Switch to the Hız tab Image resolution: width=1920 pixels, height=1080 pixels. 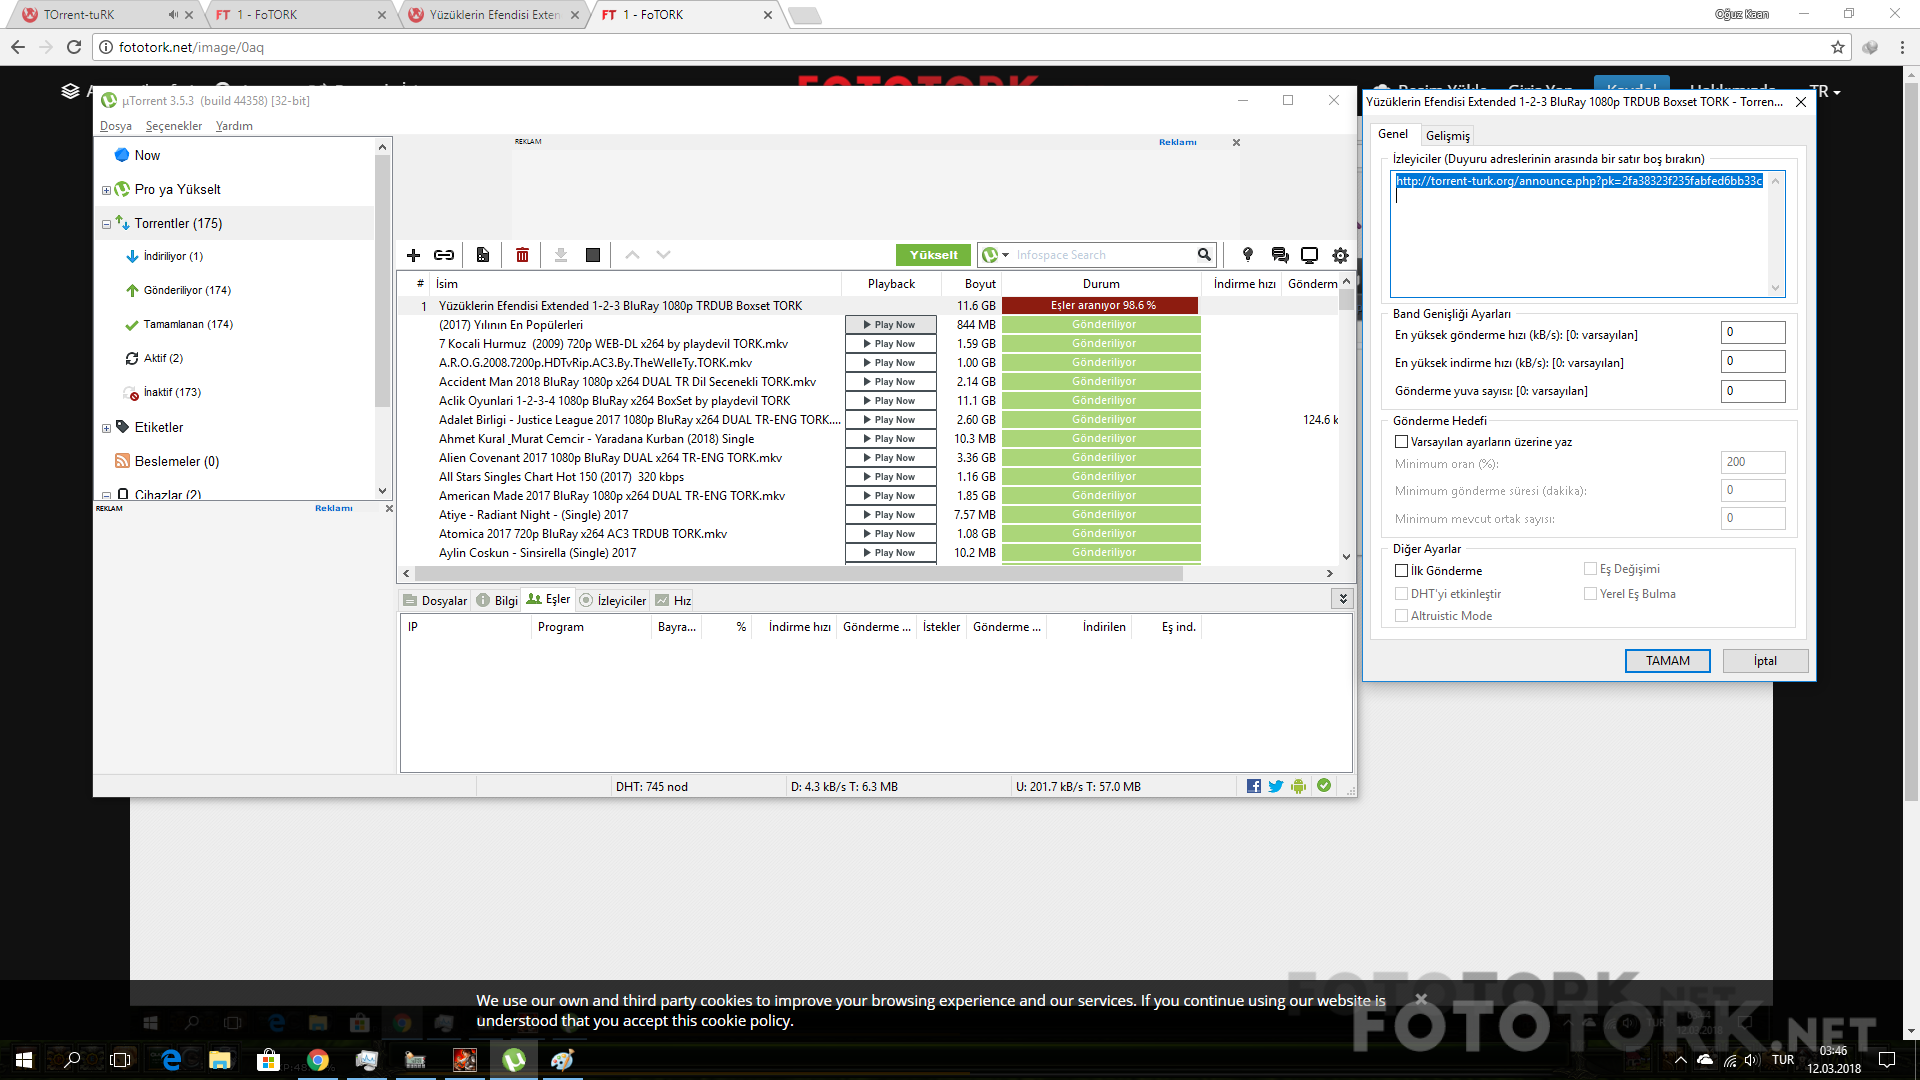[x=673, y=600]
